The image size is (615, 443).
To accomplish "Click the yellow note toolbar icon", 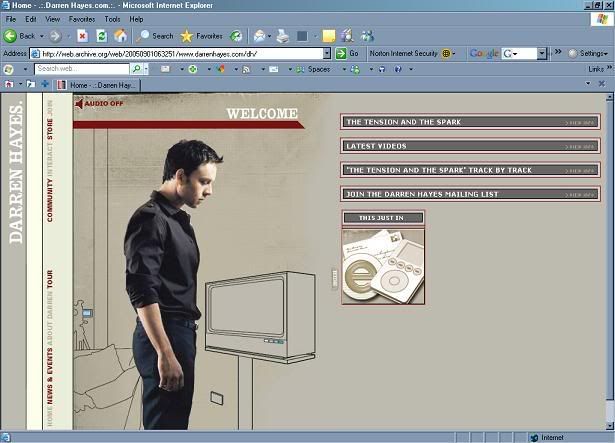I will click(329, 36).
